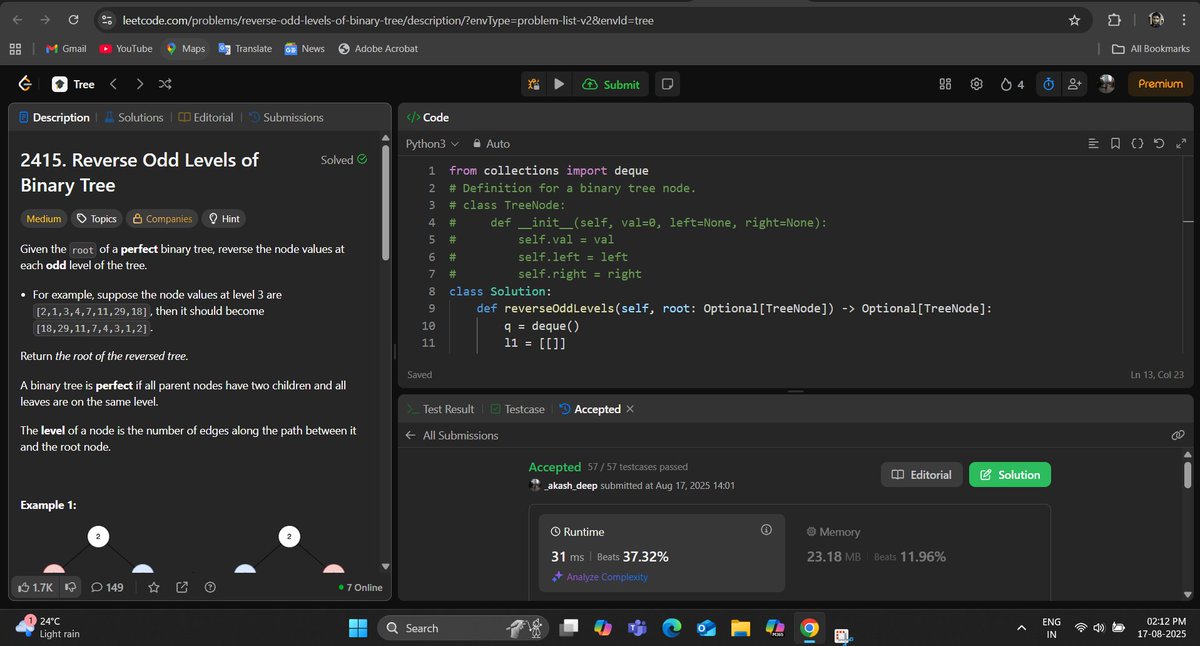1200x646 pixels.
Task: Open the Submissions tab
Action: 286,117
